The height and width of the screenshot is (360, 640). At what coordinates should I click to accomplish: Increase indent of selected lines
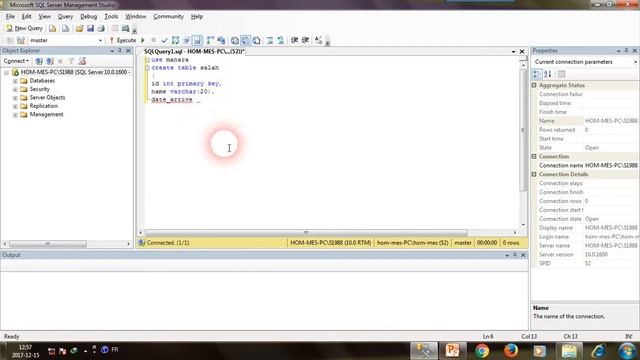pos(305,40)
